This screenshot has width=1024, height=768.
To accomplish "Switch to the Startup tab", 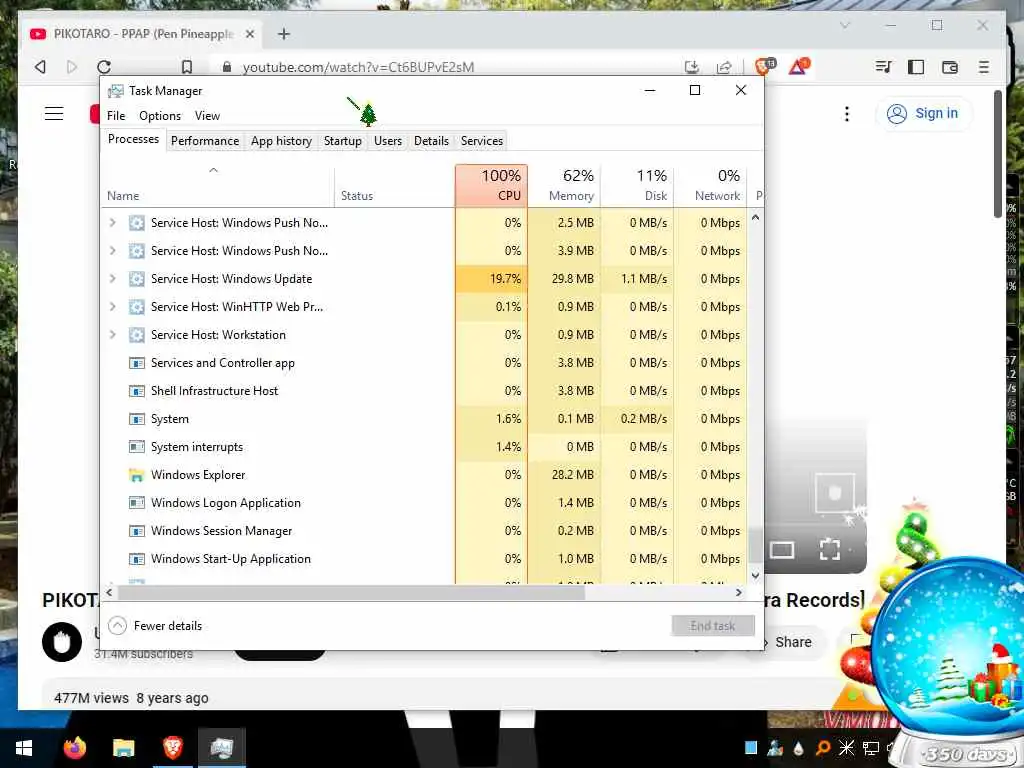I will point(343,141).
